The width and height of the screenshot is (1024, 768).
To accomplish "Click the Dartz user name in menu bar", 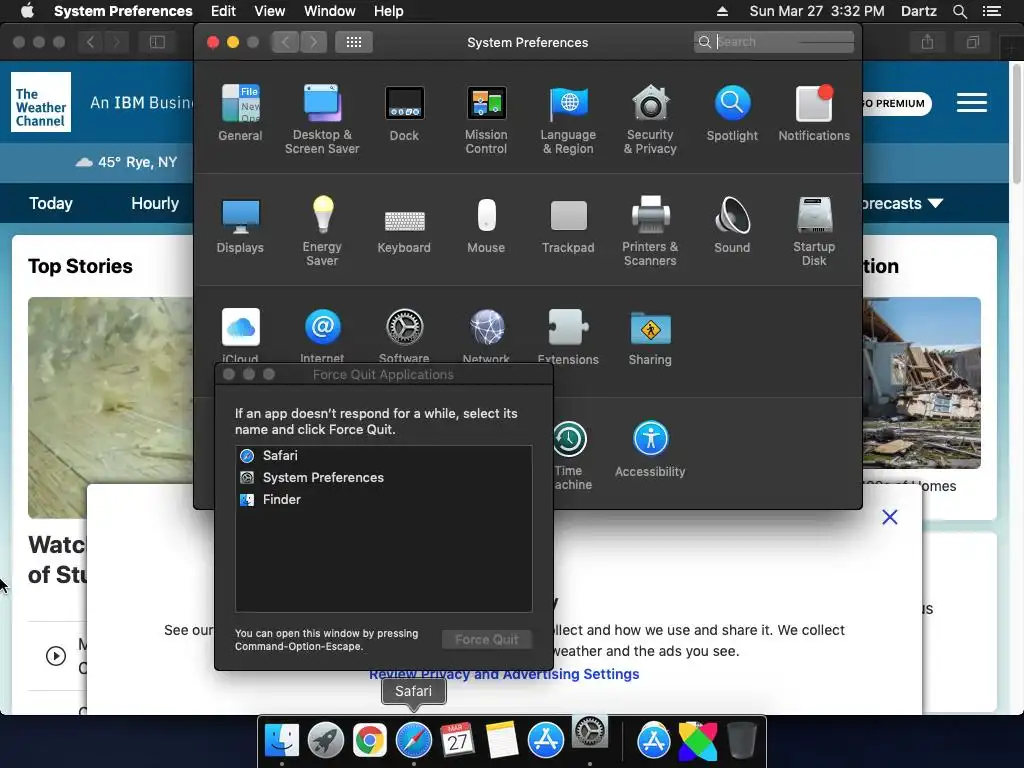I will 919,11.
